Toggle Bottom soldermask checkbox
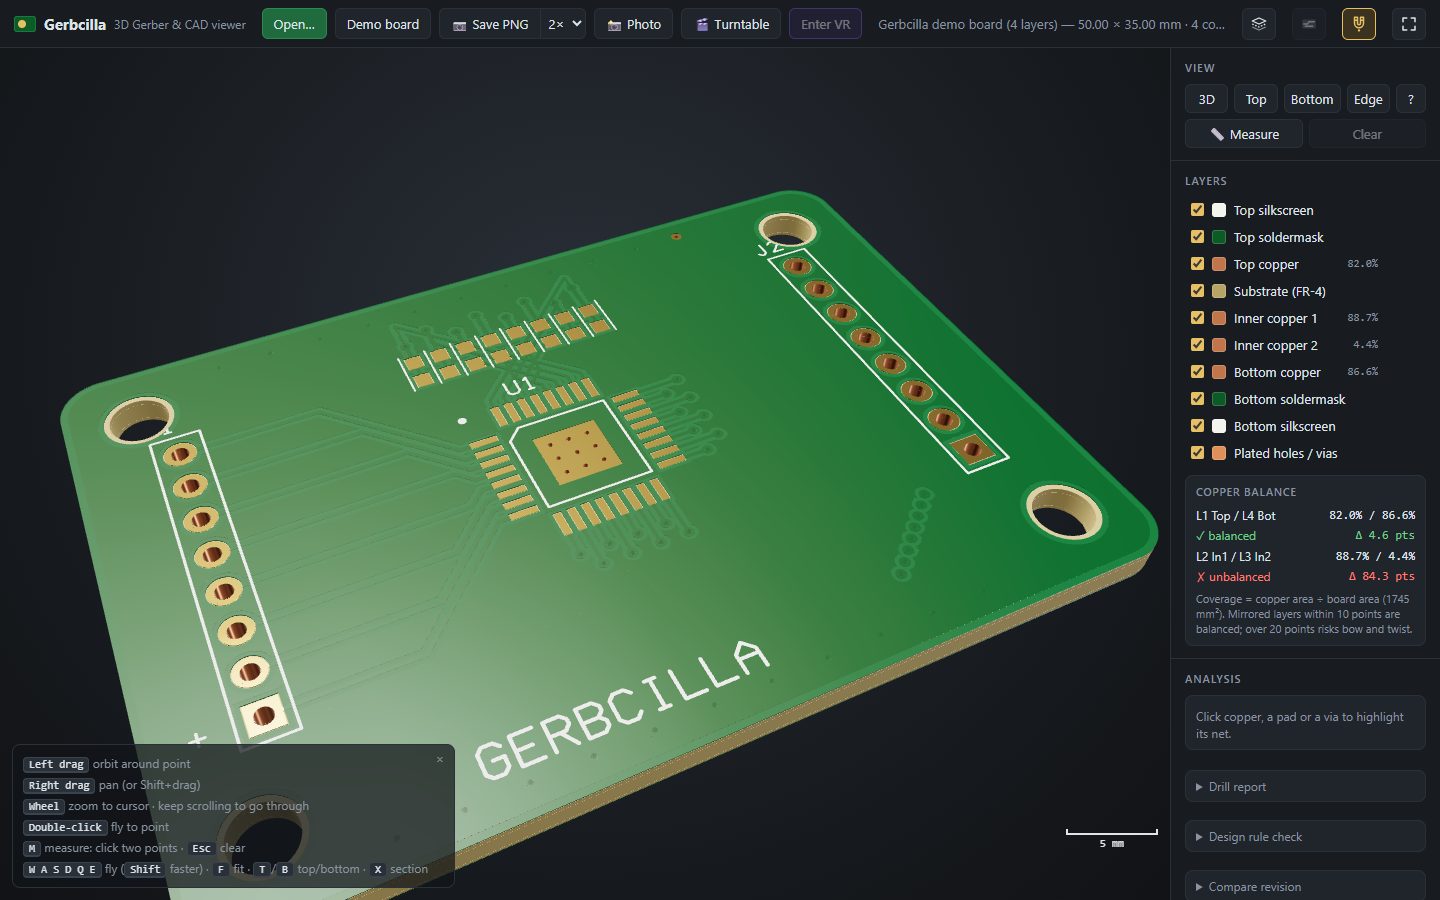This screenshot has height=900, width=1440. 1197,399
